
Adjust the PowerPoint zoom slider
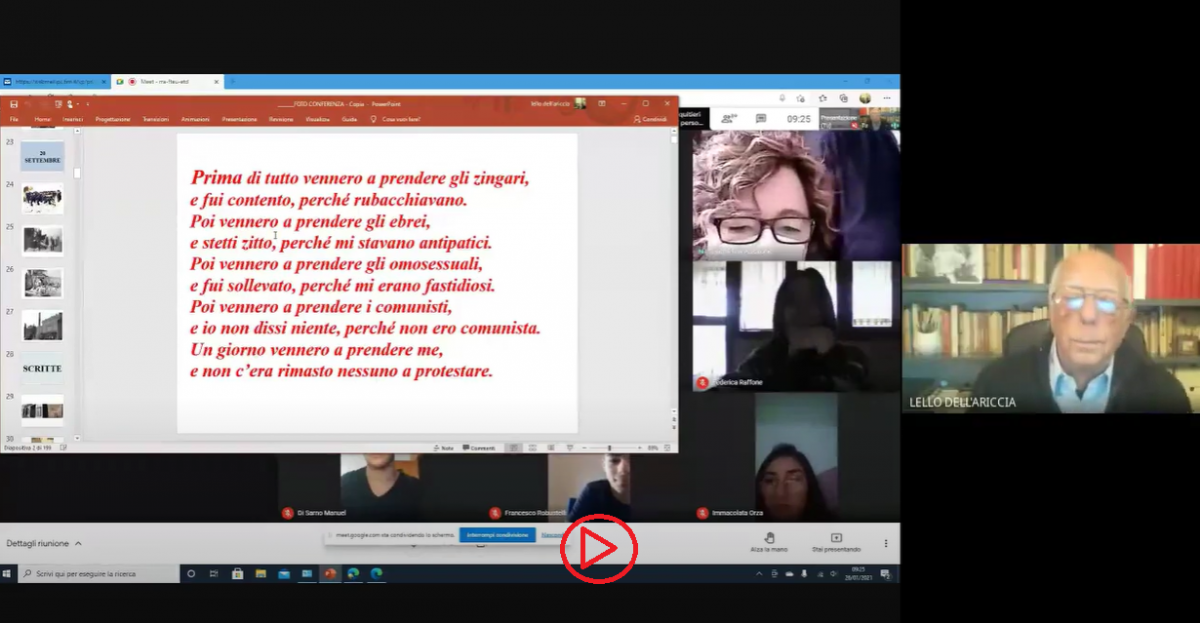(x=610, y=448)
